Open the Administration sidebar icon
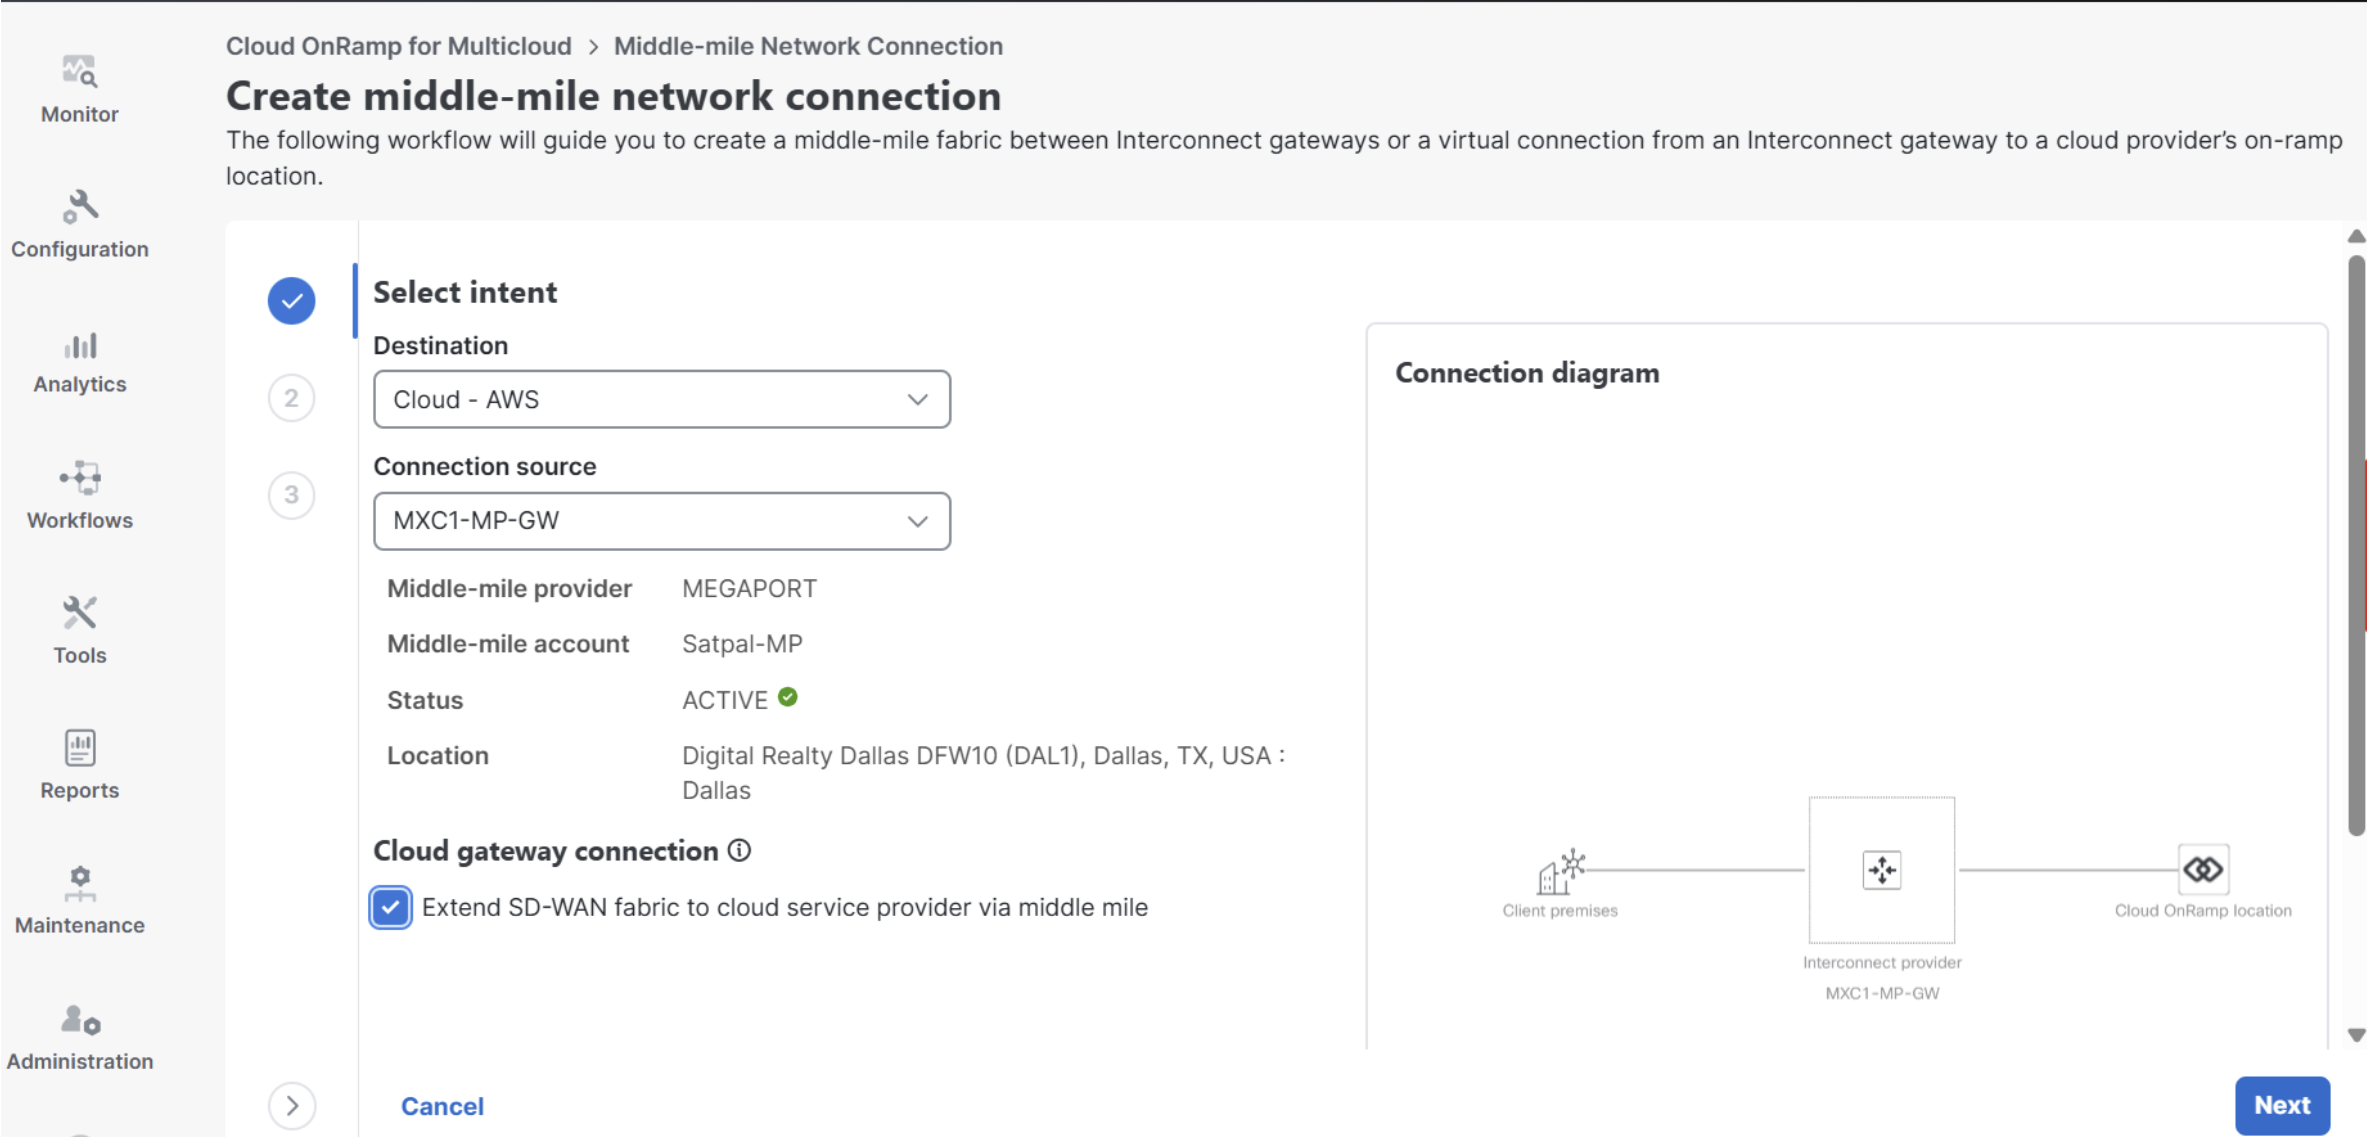Viewport: 2374px width, 1140px height. 80,1020
